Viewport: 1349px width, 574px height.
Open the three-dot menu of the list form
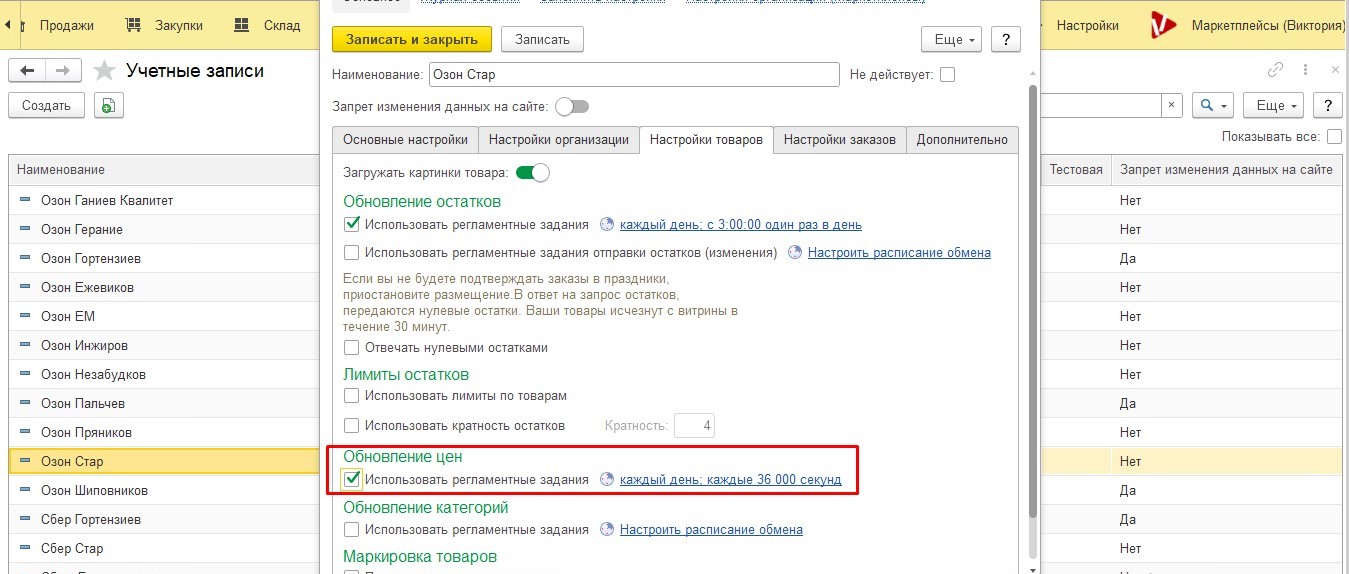(1305, 70)
